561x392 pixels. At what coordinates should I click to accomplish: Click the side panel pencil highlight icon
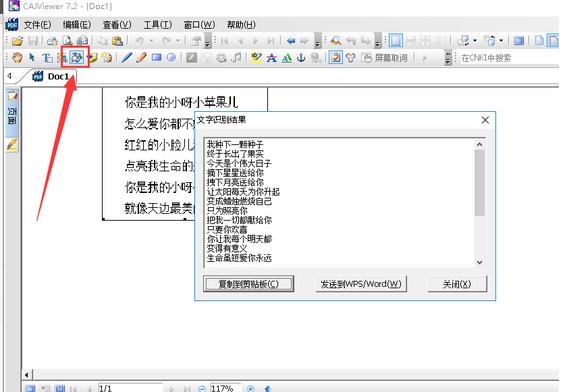[12, 144]
